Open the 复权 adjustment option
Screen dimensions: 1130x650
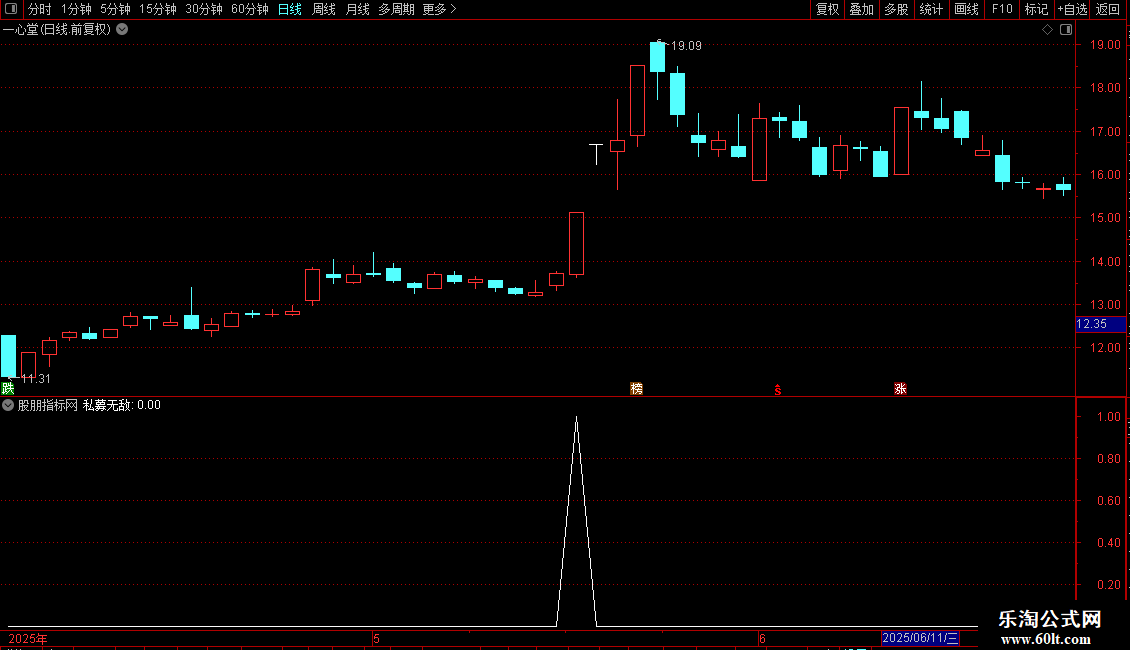(x=827, y=9)
